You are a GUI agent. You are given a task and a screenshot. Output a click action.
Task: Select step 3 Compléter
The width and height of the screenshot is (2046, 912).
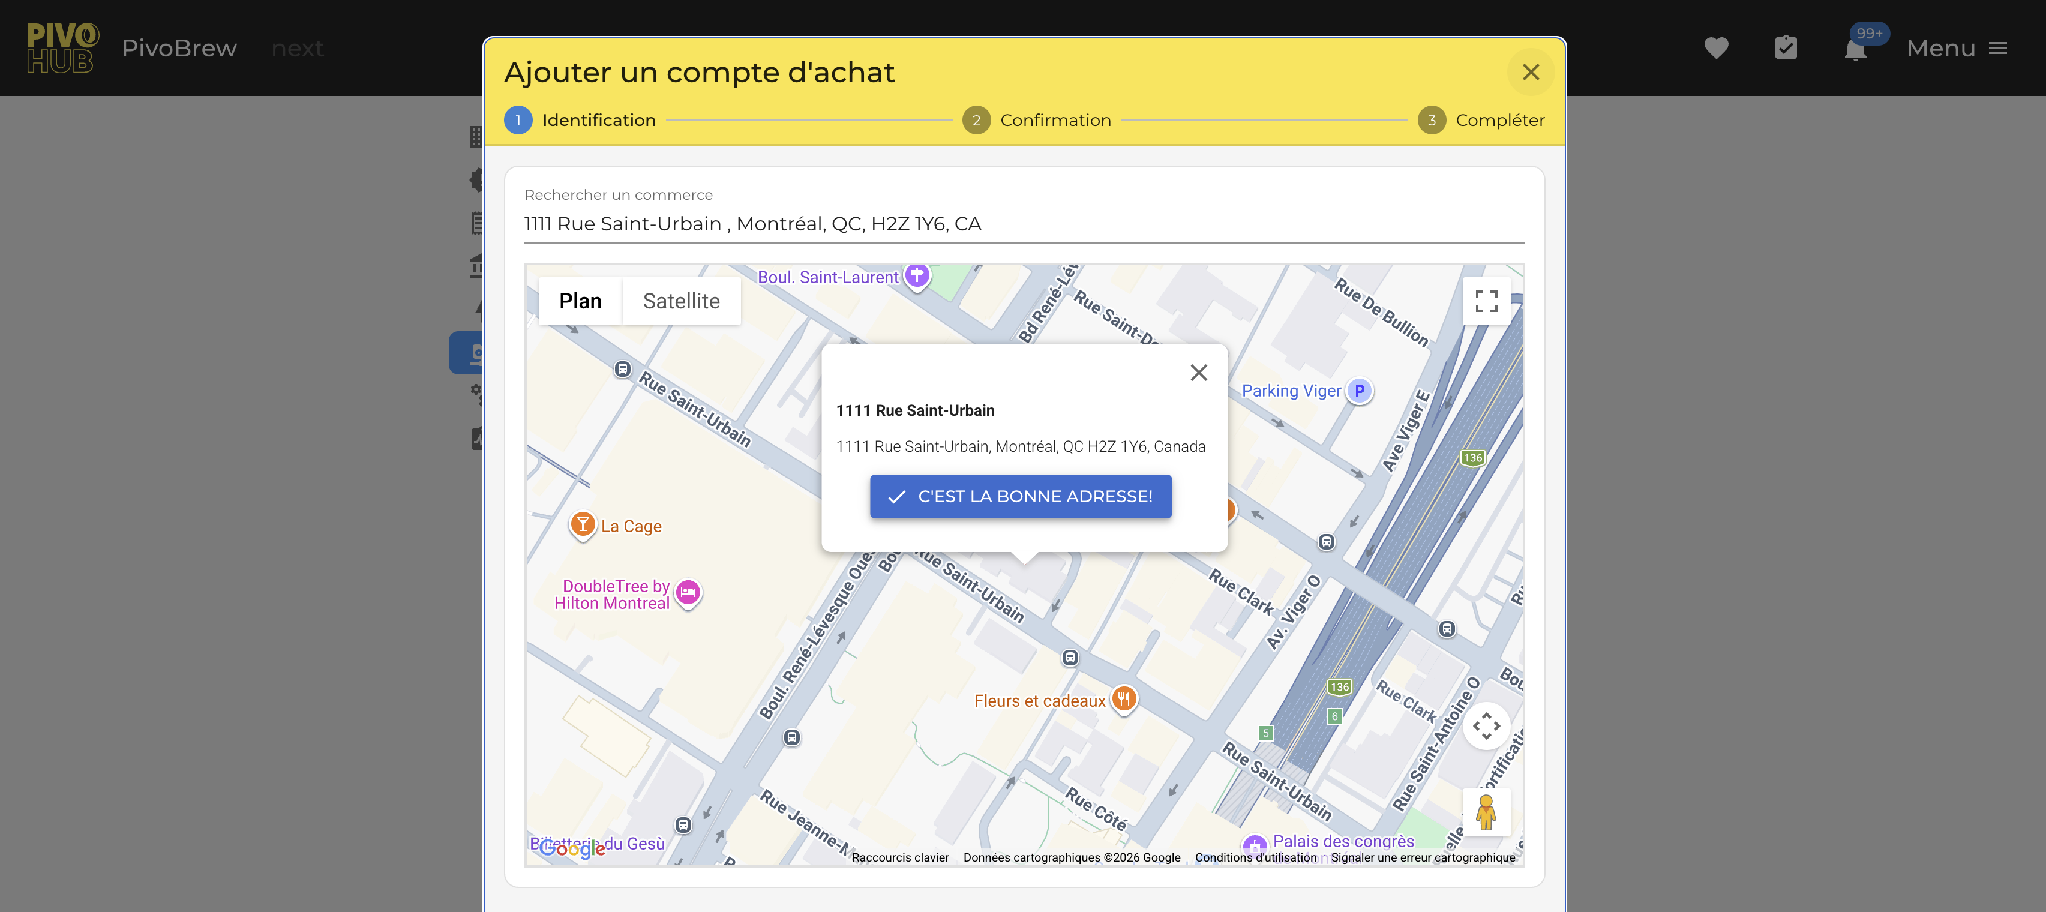1481,120
